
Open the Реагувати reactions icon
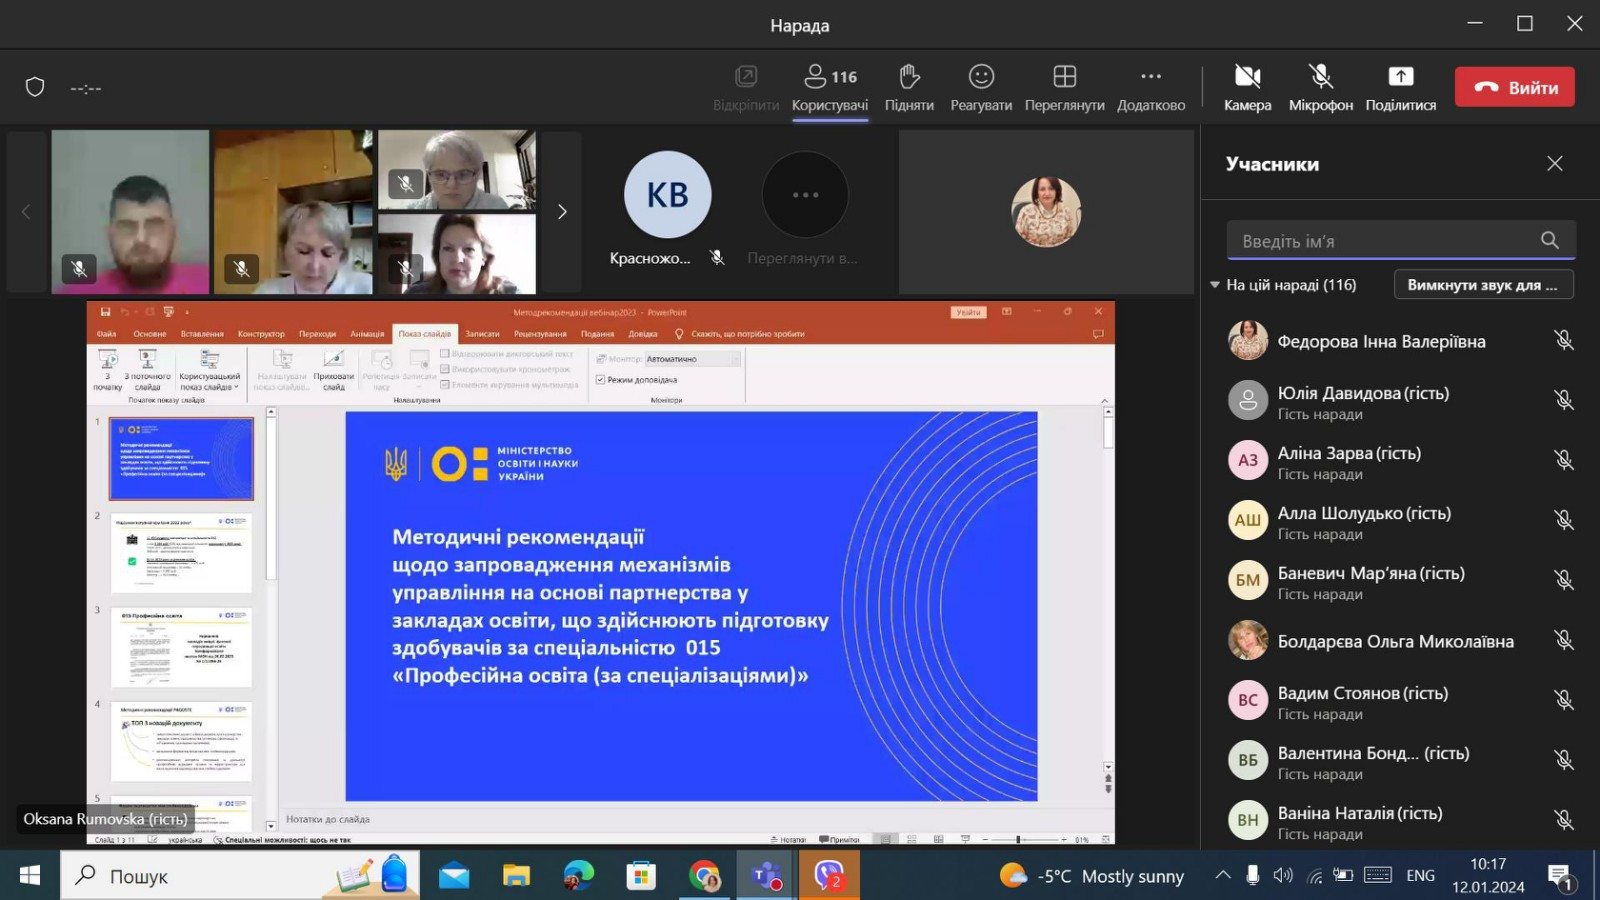click(980, 77)
